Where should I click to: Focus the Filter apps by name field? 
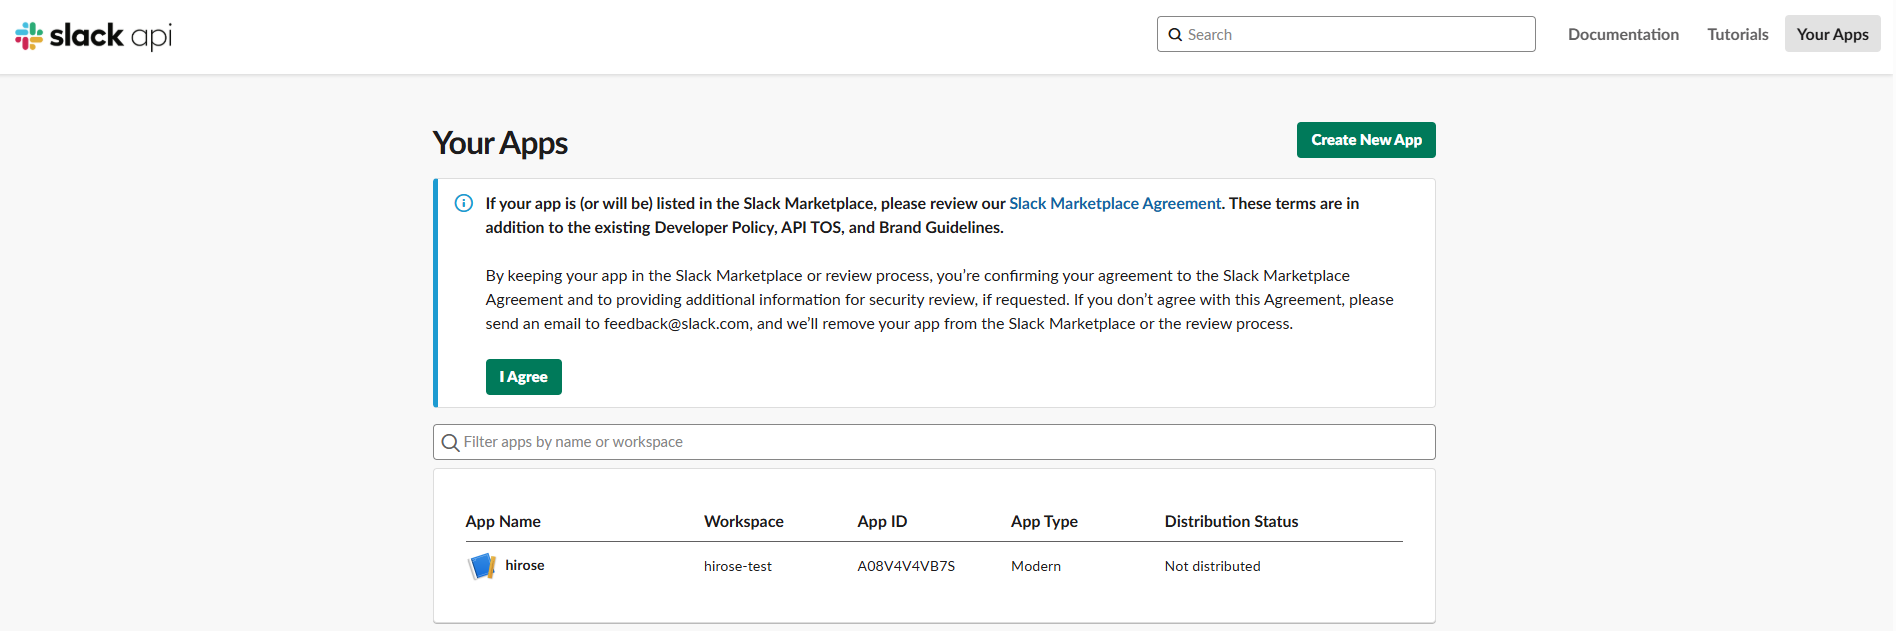[934, 442]
